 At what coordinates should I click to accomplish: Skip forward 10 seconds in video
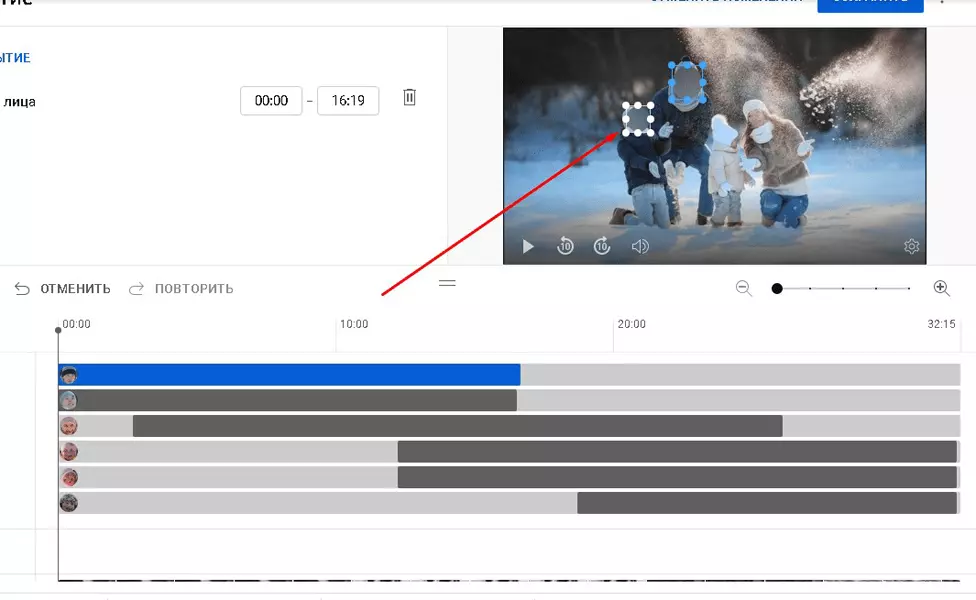click(x=602, y=246)
